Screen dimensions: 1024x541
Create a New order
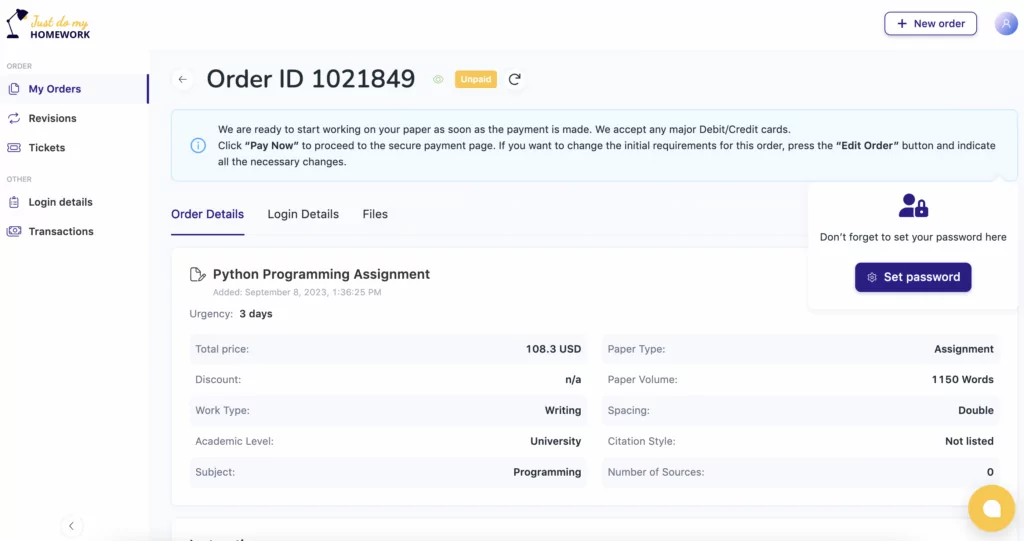pyautogui.click(x=931, y=24)
